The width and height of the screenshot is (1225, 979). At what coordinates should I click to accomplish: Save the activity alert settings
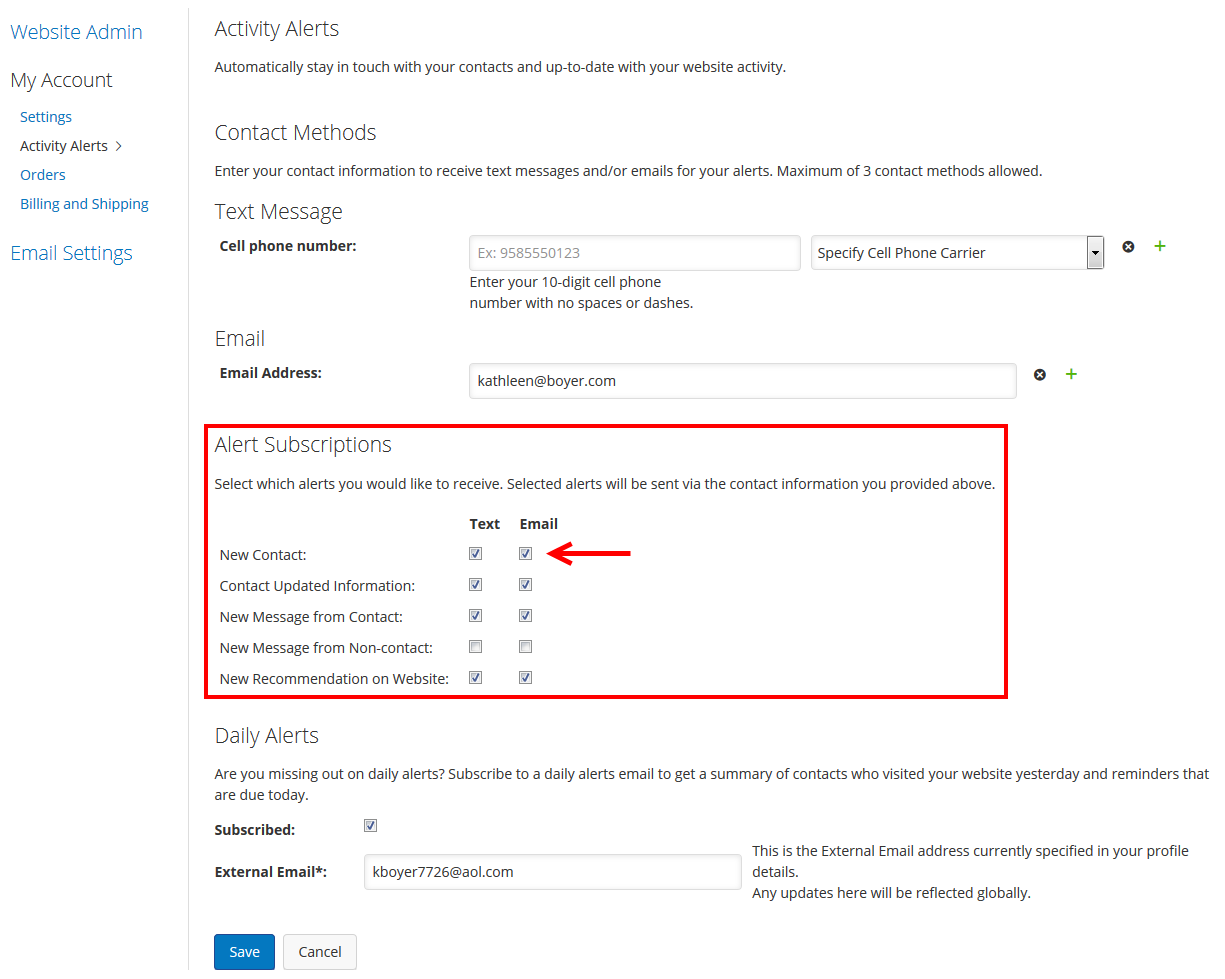(244, 952)
